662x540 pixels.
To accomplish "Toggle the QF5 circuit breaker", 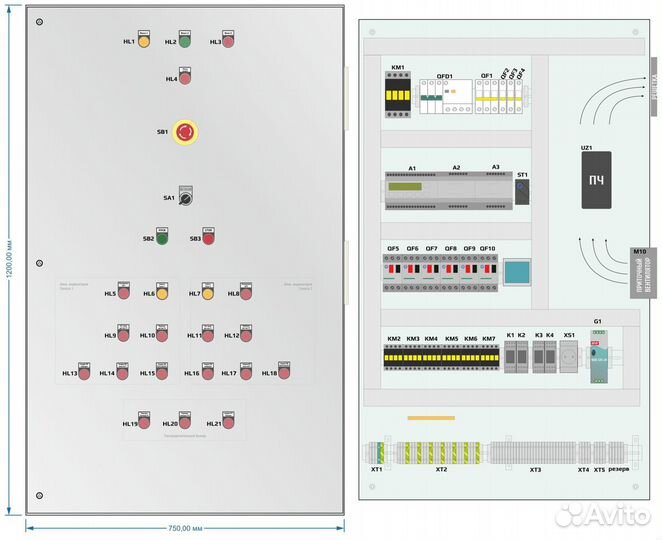I will click(x=393, y=271).
